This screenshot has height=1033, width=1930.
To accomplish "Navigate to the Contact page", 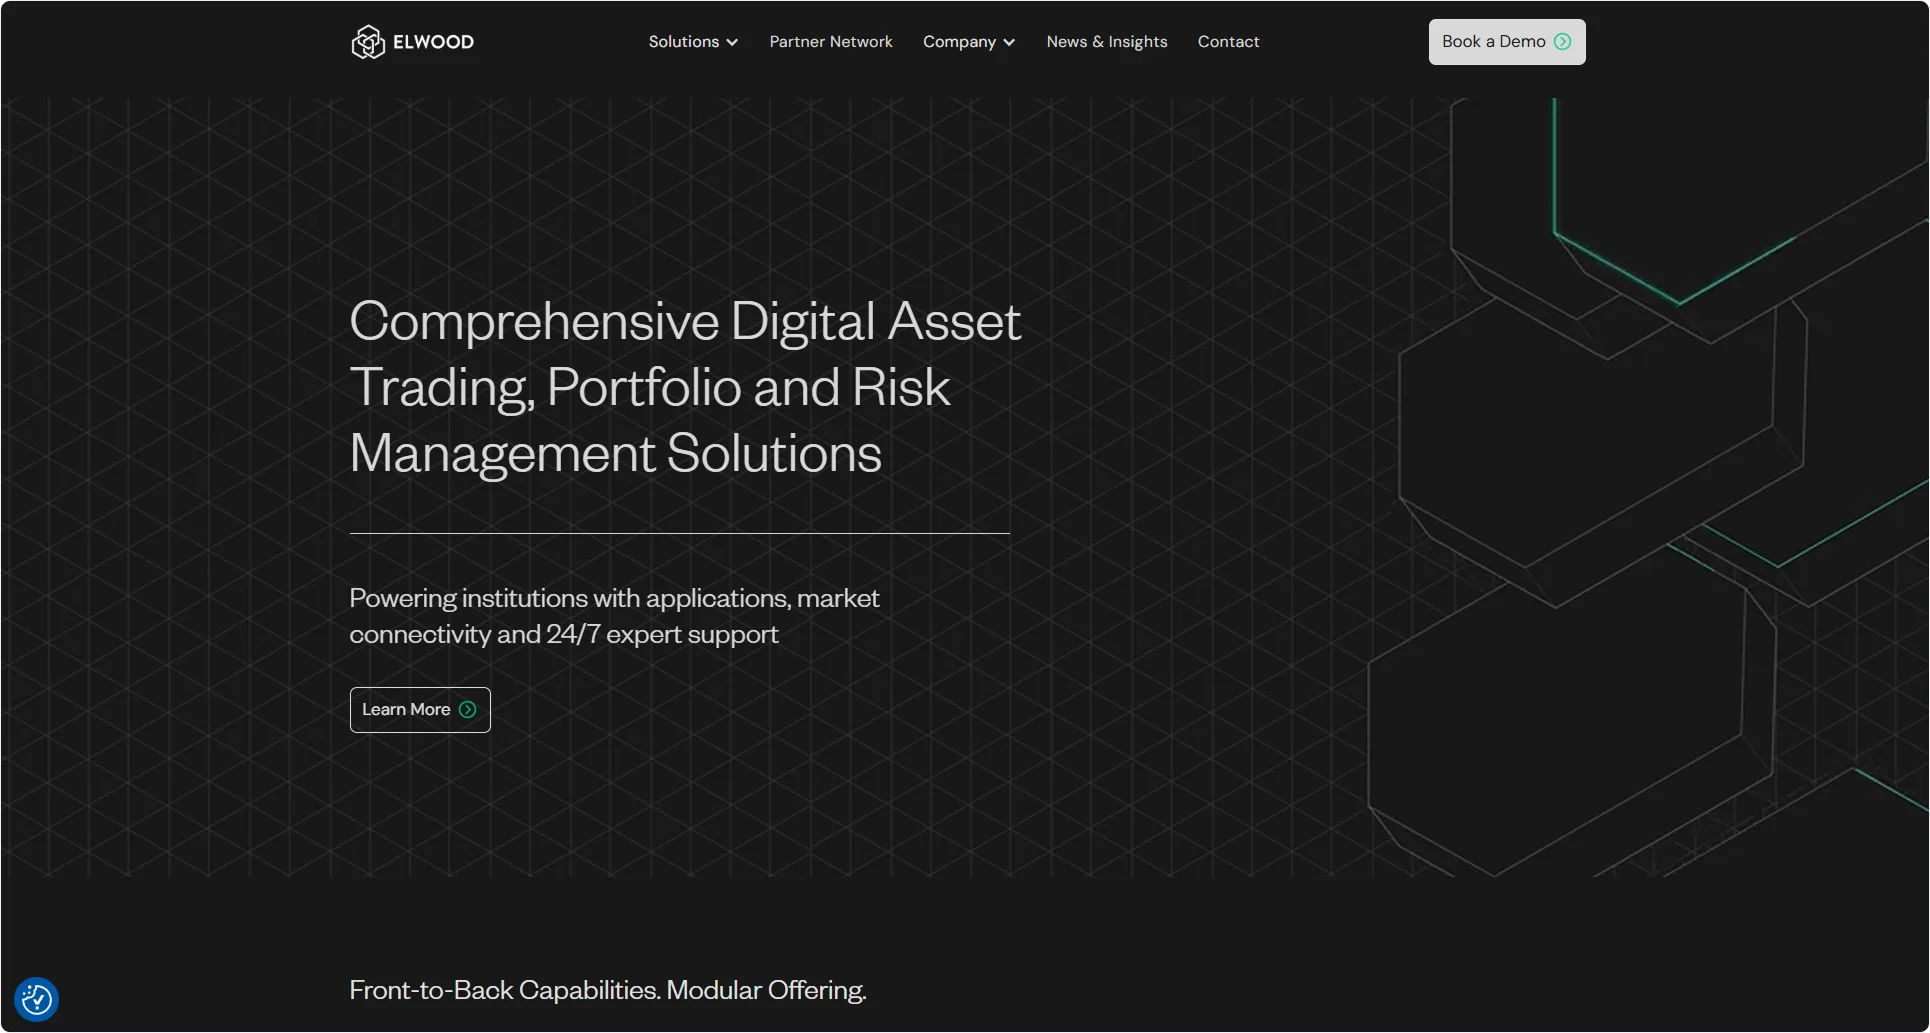I will pos(1228,42).
